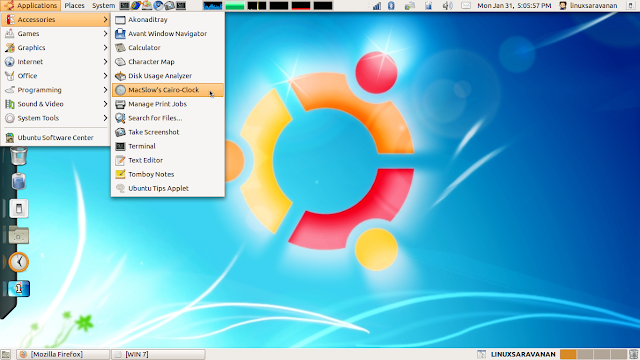The height and width of the screenshot is (360, 640).
Task: Open the Places menu
Action: point(74,5)
